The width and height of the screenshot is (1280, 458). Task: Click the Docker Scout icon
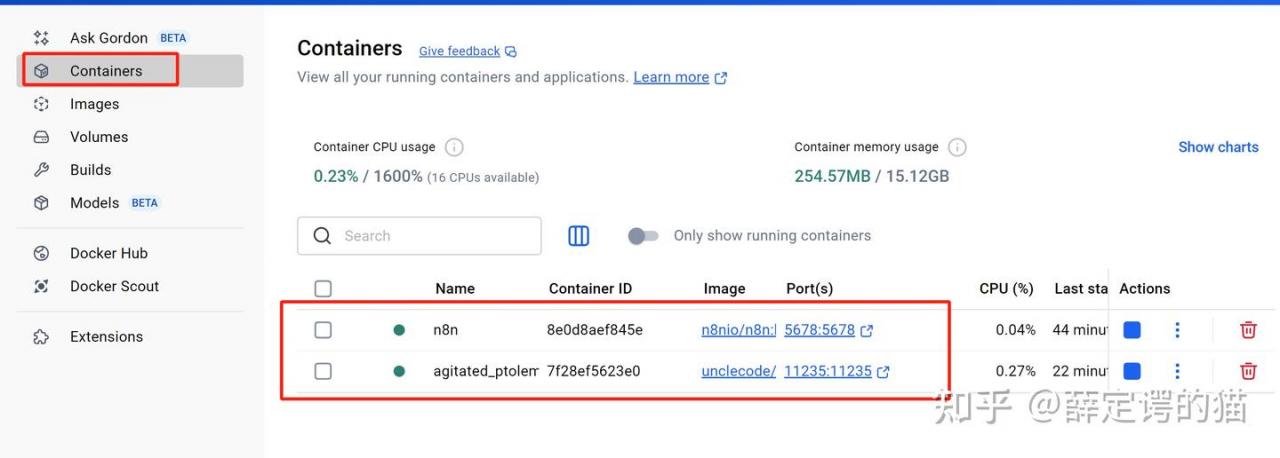pos(41,286)
